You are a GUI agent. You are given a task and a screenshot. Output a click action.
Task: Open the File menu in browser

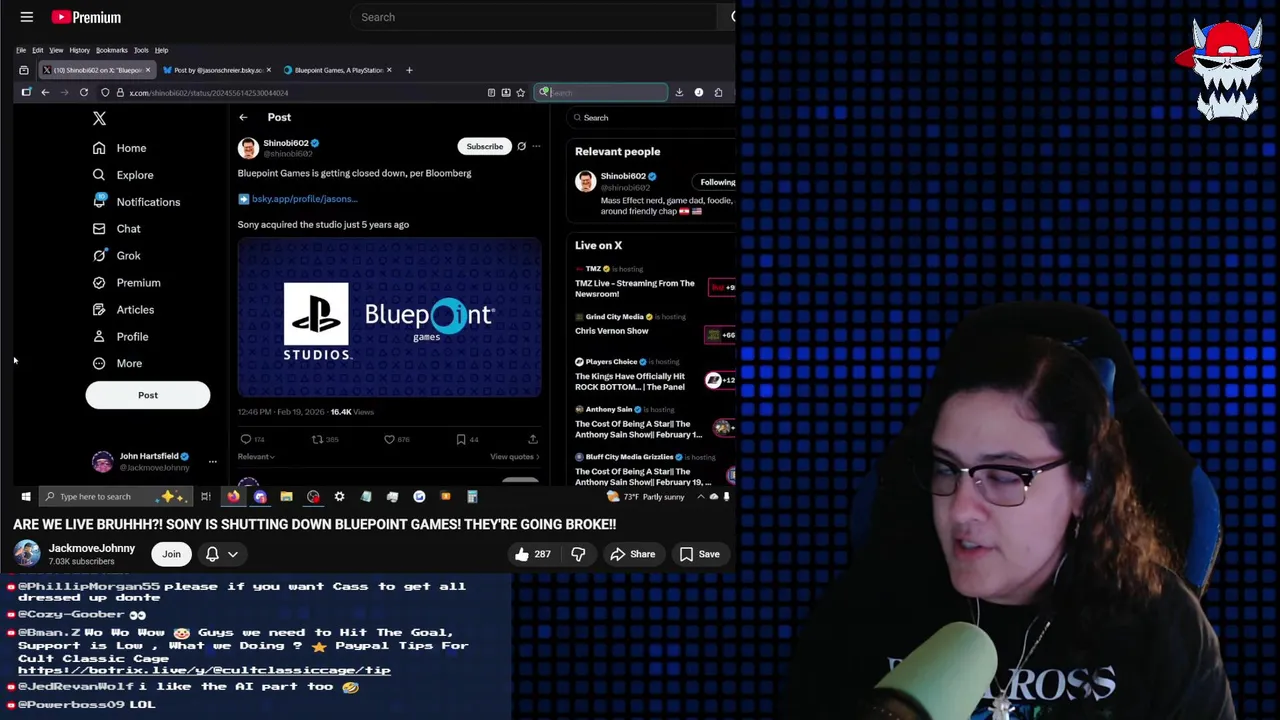[x=21, y=50]
